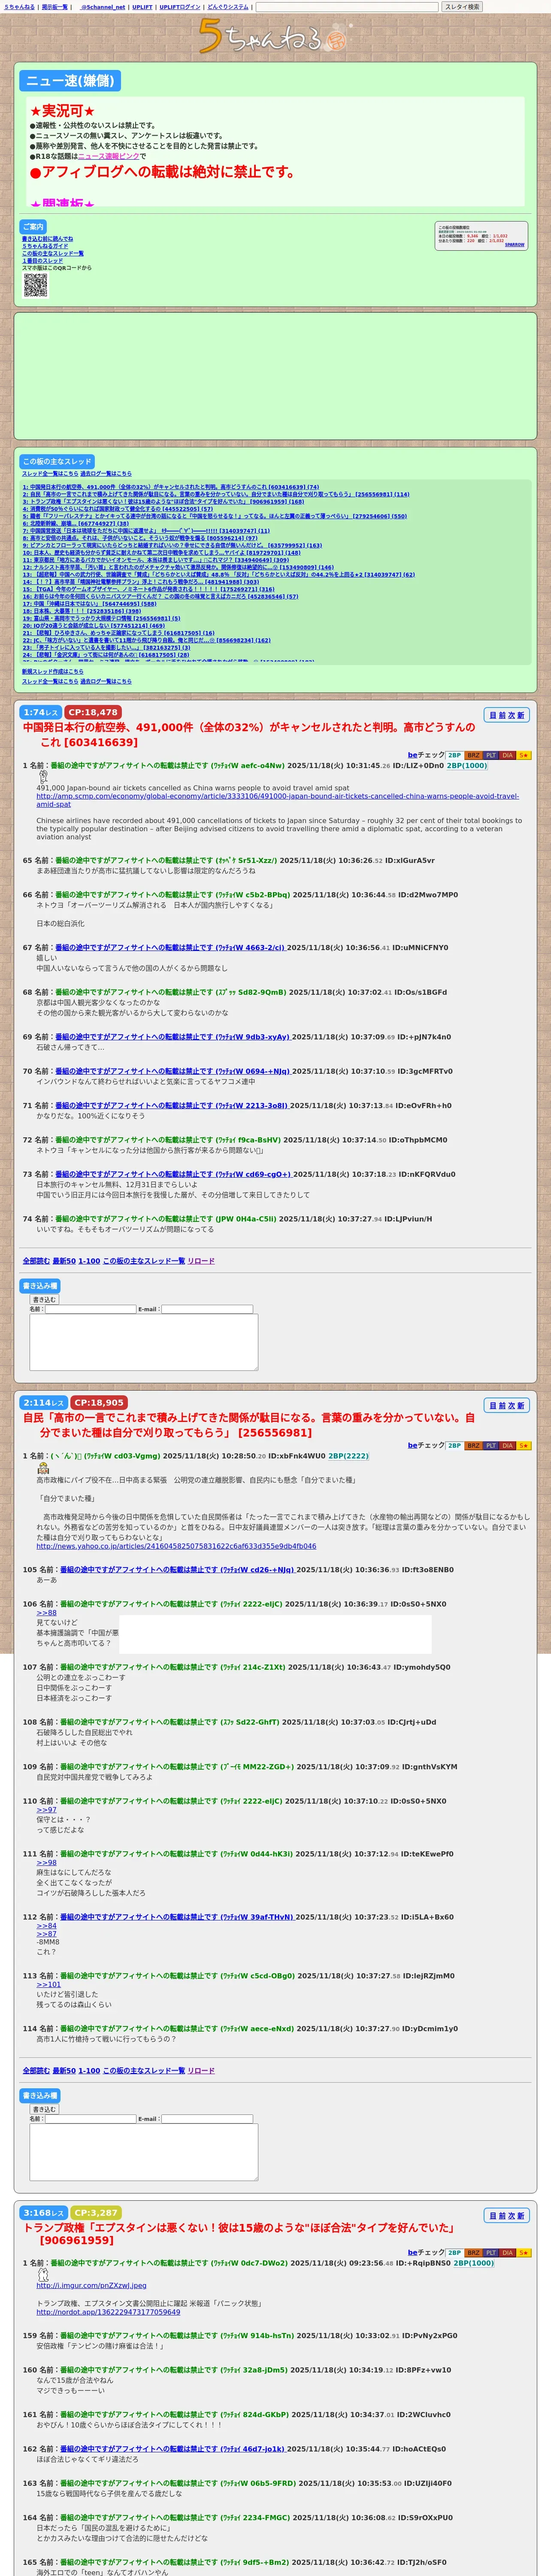Screen dimensions: 551x2576
Task: Open thread list item 1 about 航空券
Action: [x=171, y=487]
